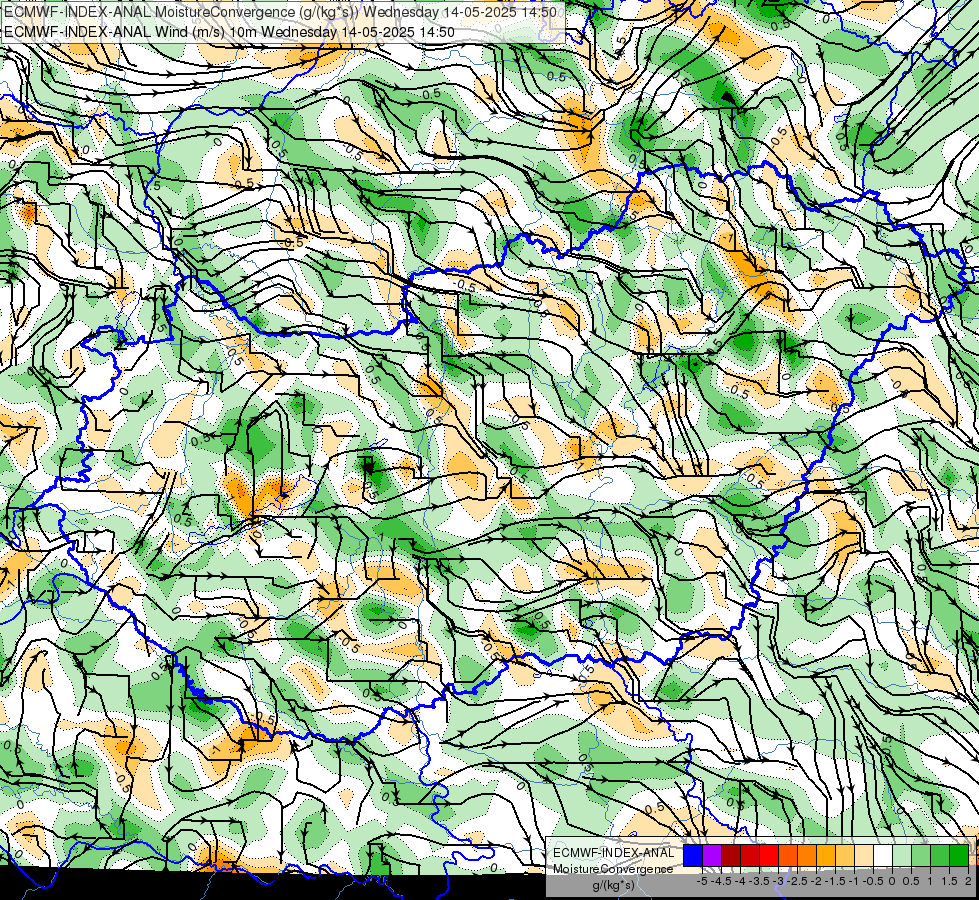Click the purple legend swatch

coord(712,856)
